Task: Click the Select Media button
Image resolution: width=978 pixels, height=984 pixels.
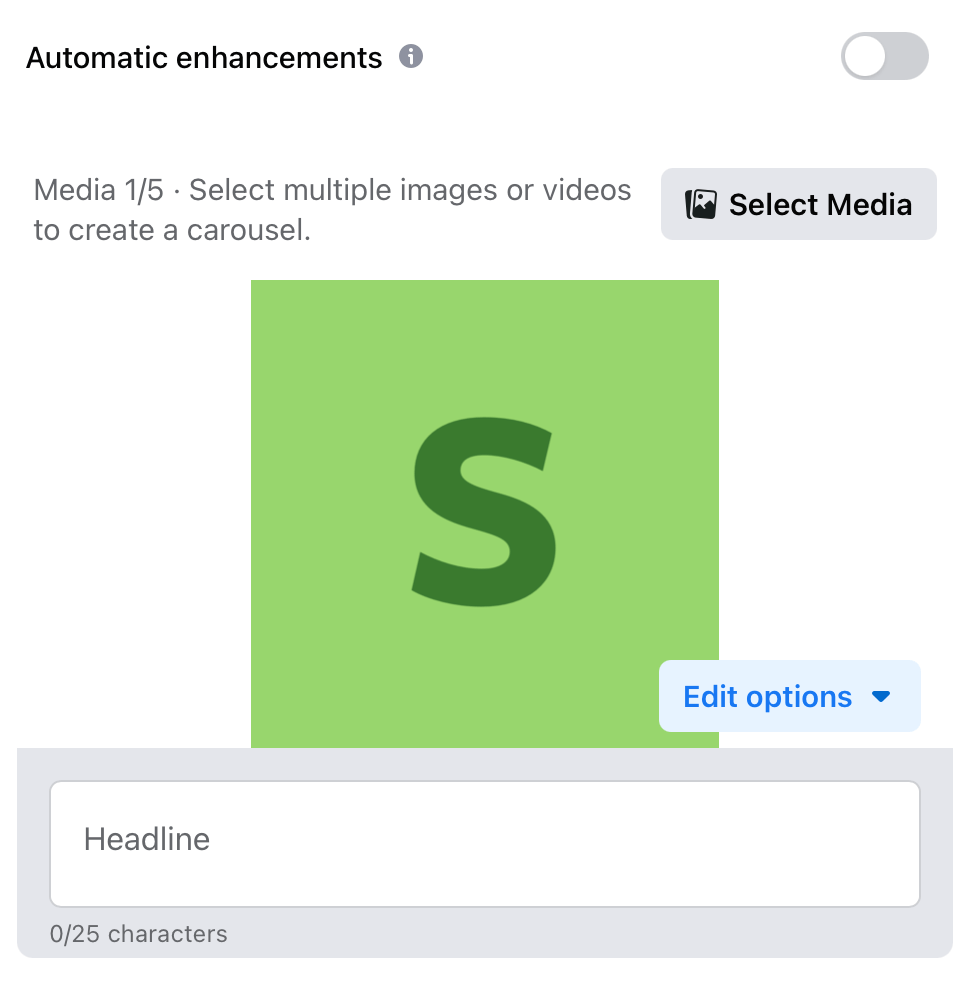Action: point(798,204)
